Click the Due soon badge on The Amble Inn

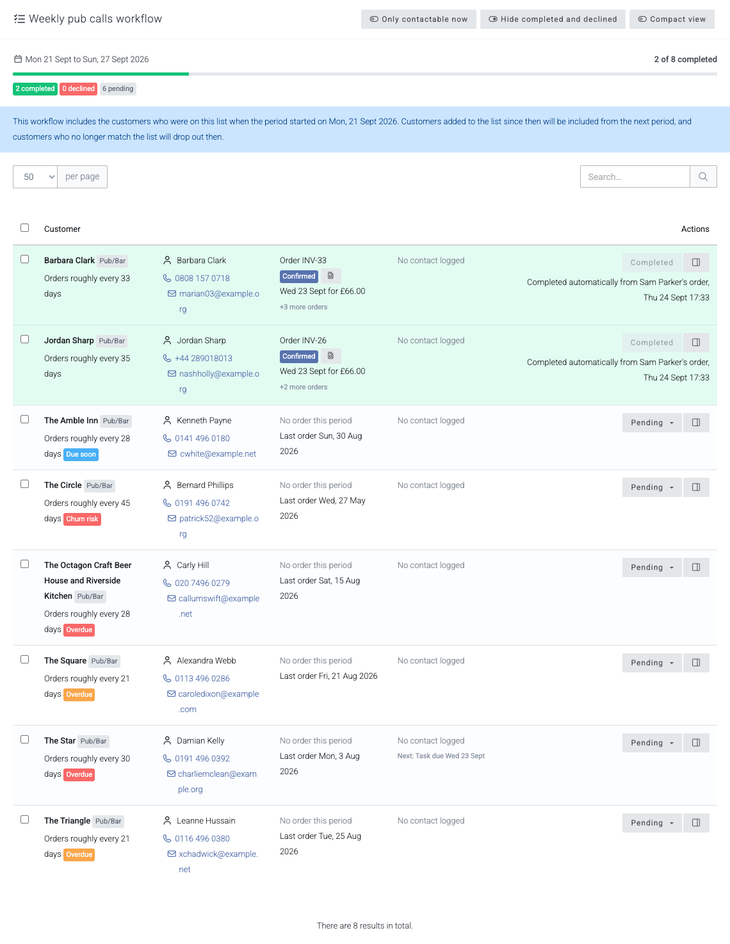(81, 455)
